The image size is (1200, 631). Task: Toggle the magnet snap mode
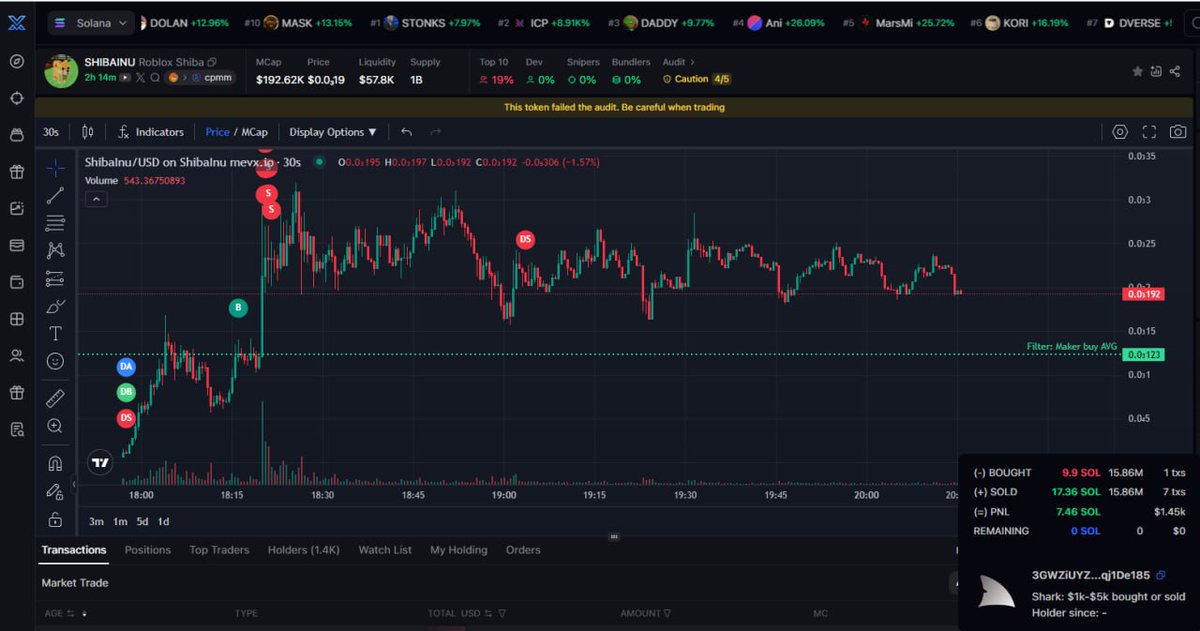(56, 463)
